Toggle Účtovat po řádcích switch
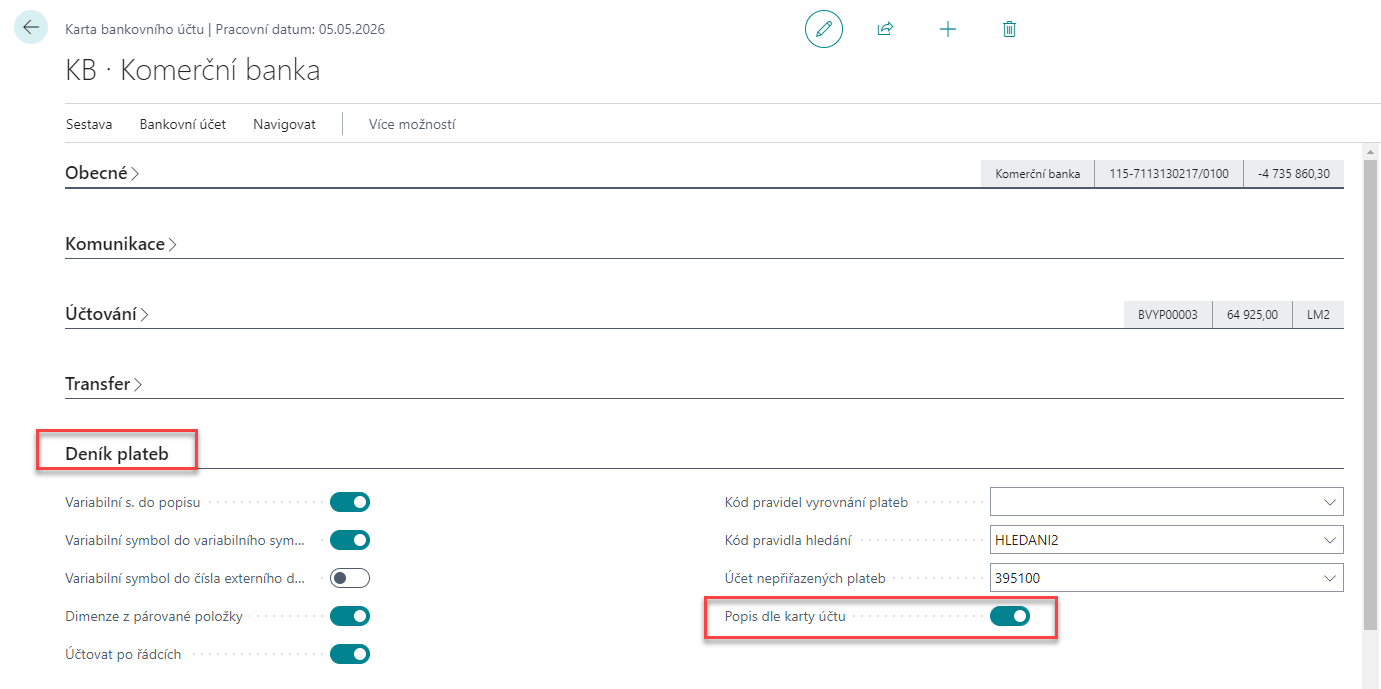1381x689 pixels. click(350, 654)
